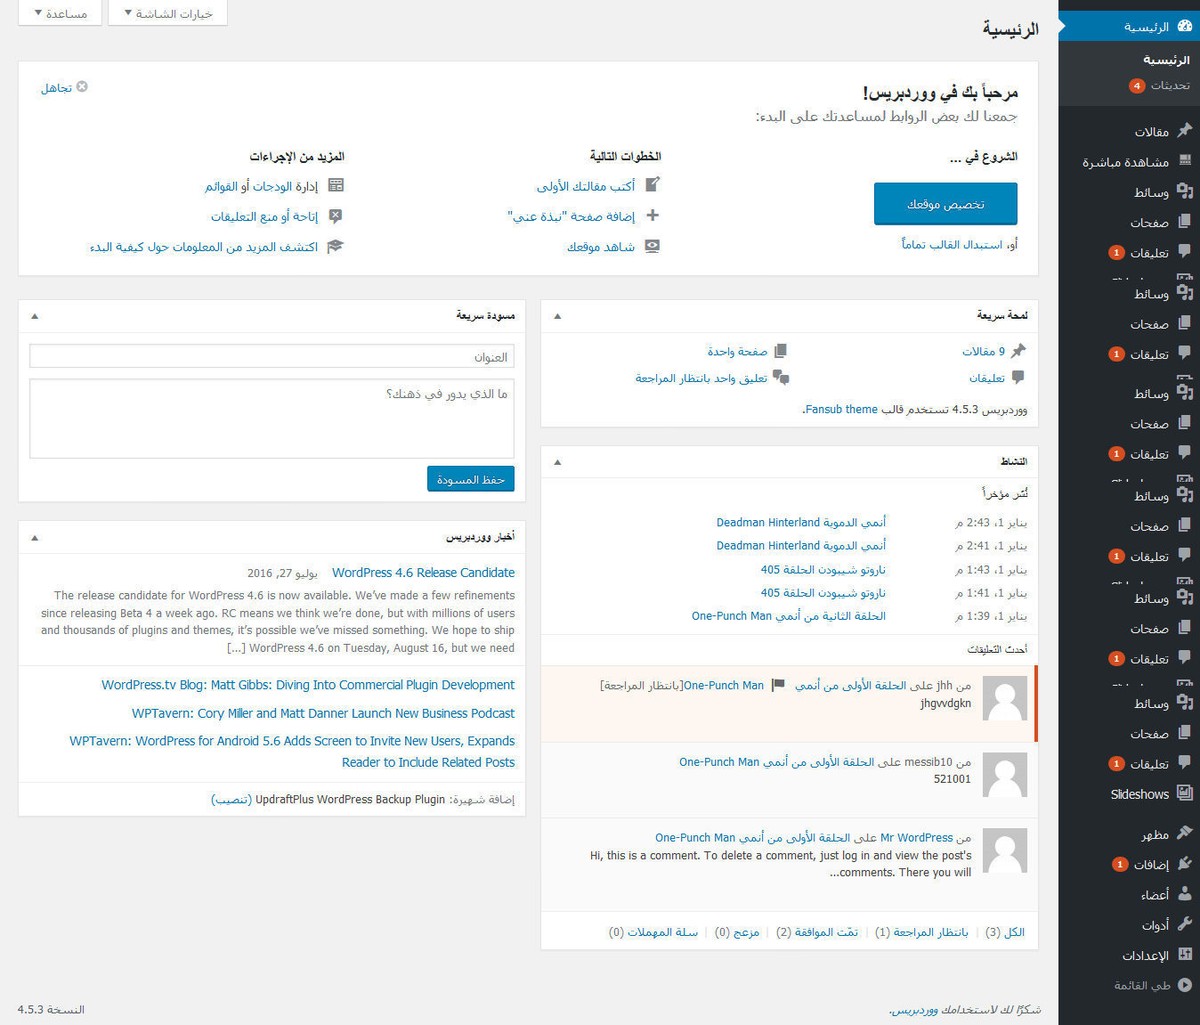Open the WordPress 4.6 Release Candidate link
Image resolution: width=1200 pixels, height=1025 pixels.
click(423, 573)
